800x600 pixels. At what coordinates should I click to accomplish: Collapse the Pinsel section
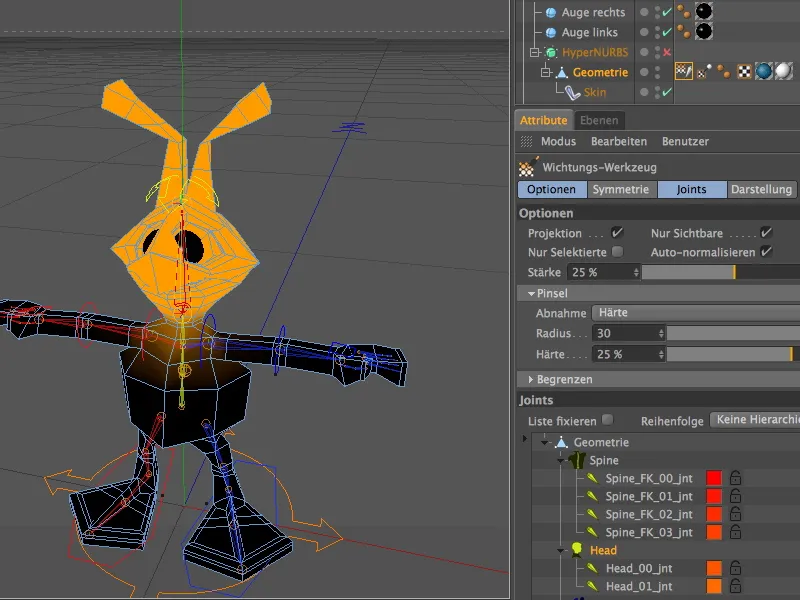(x=531, y=293)
